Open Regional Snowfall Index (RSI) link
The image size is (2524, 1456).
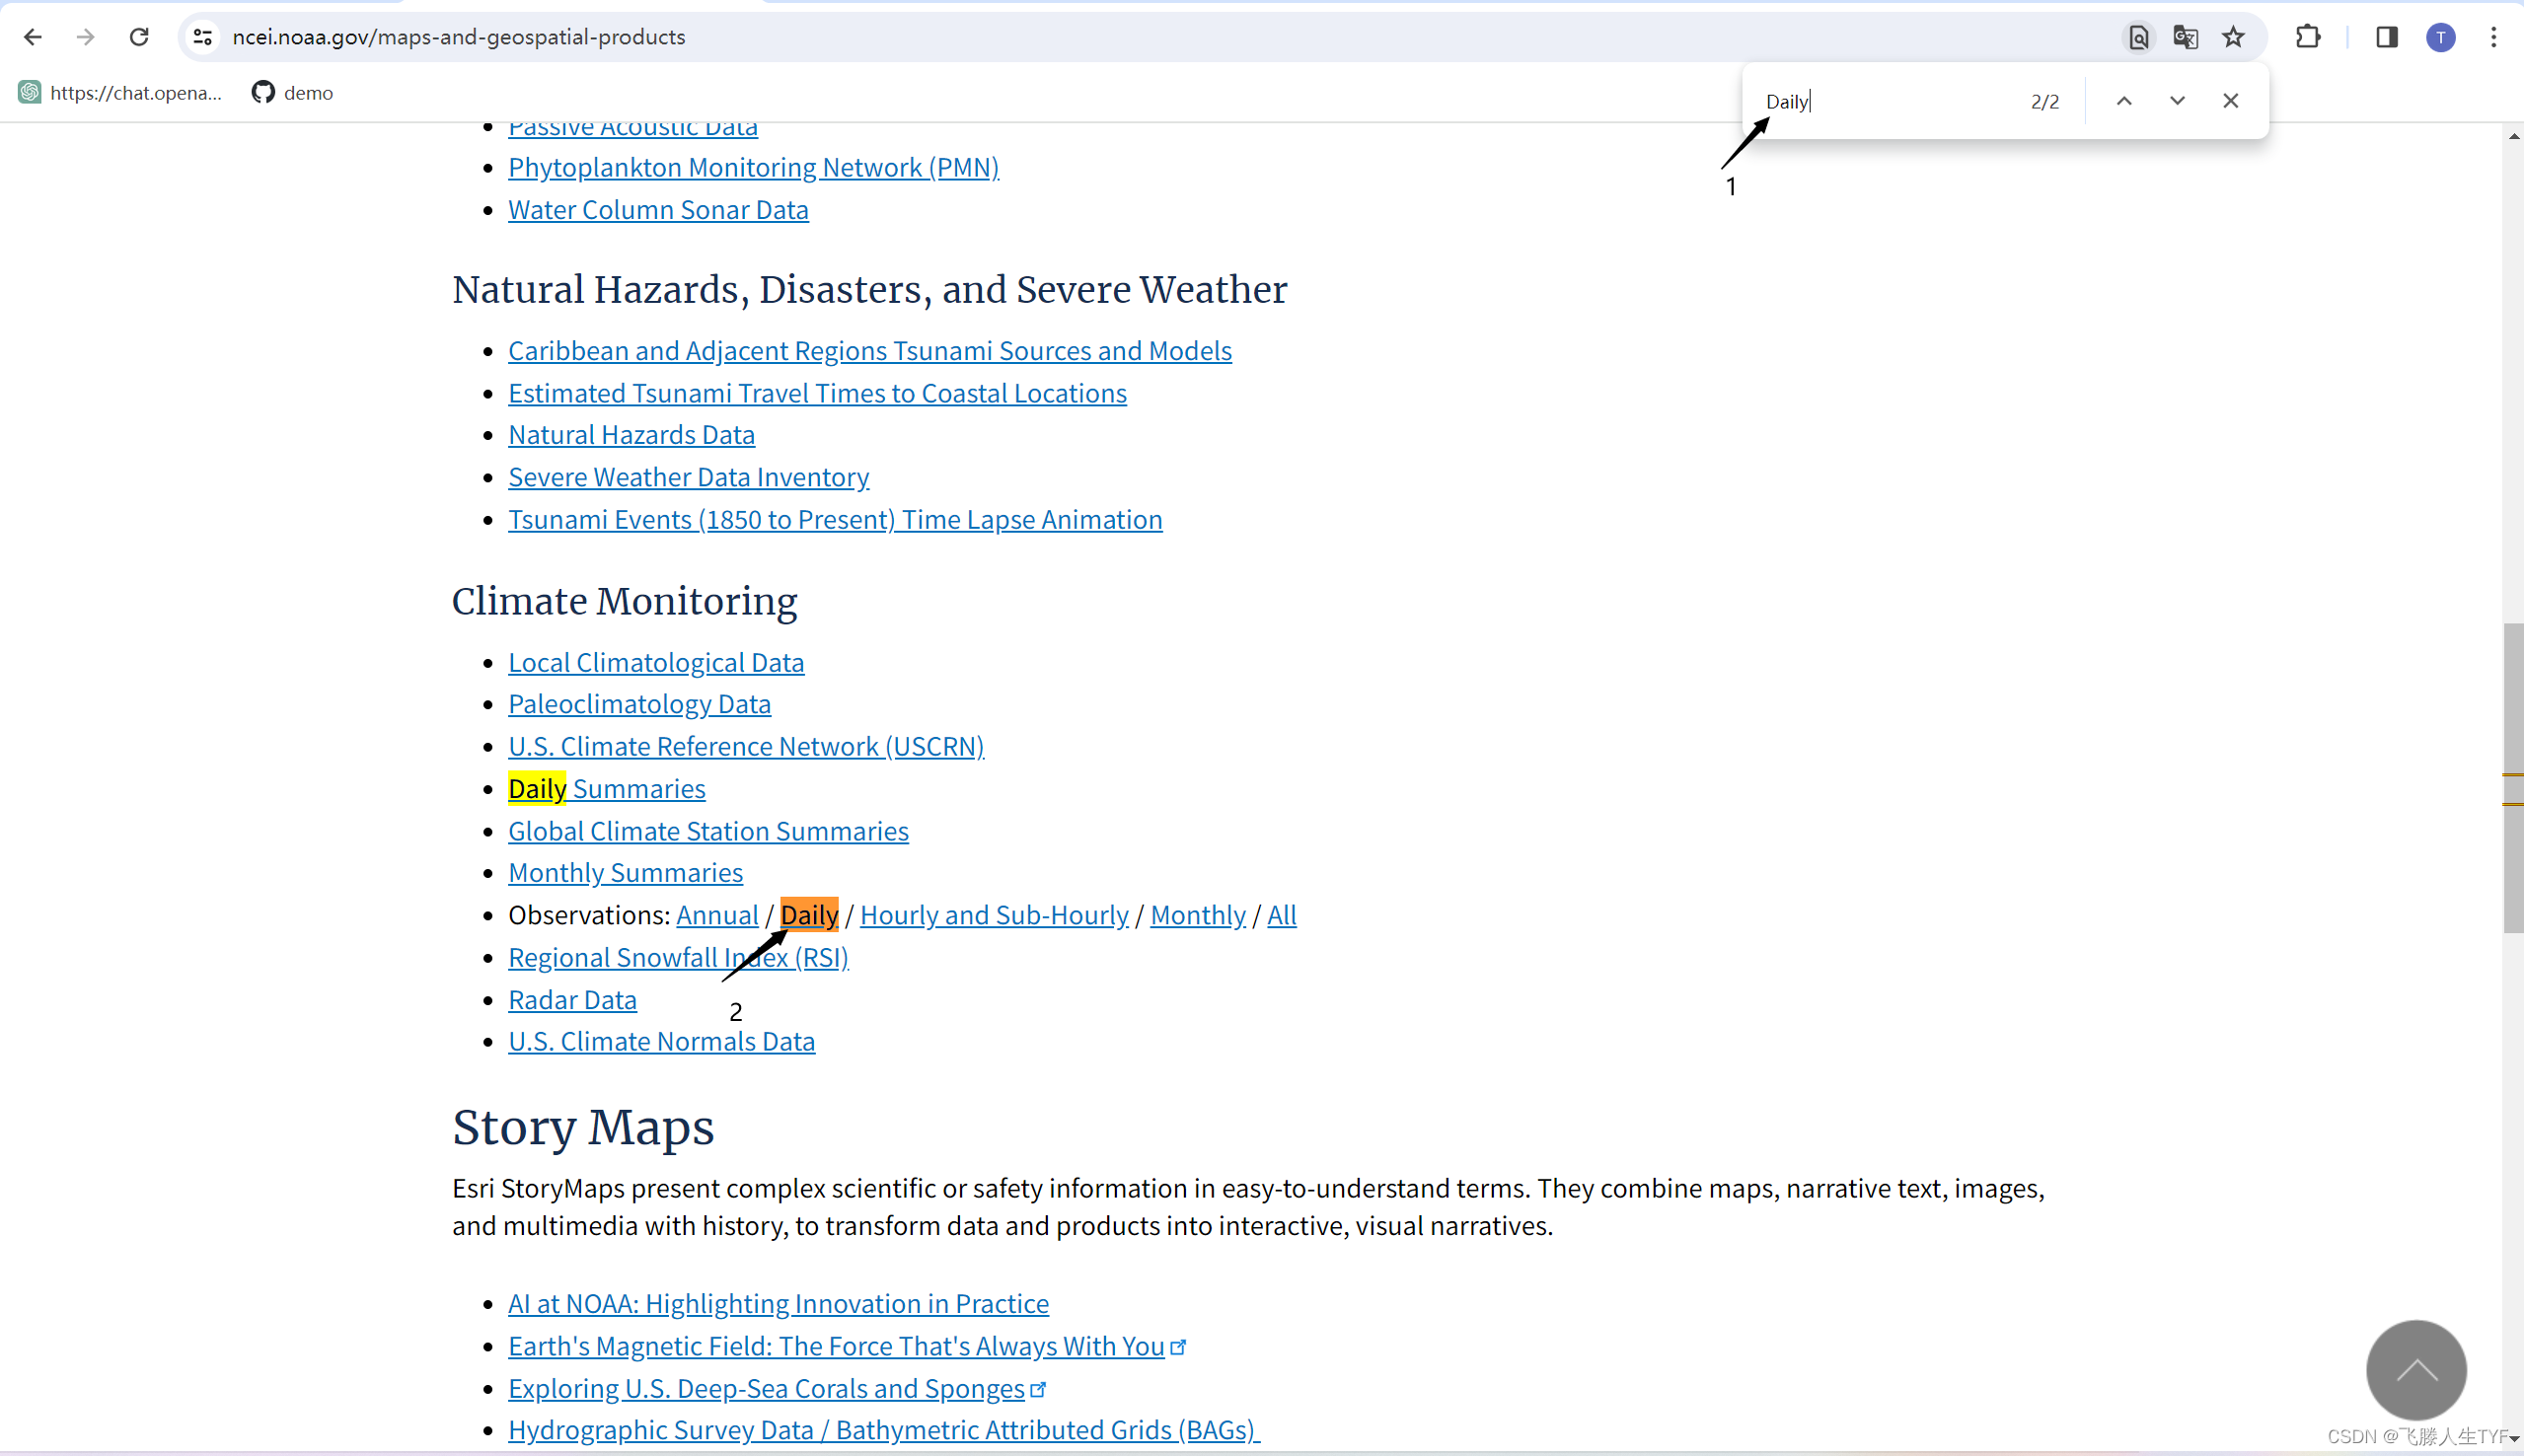678,958
